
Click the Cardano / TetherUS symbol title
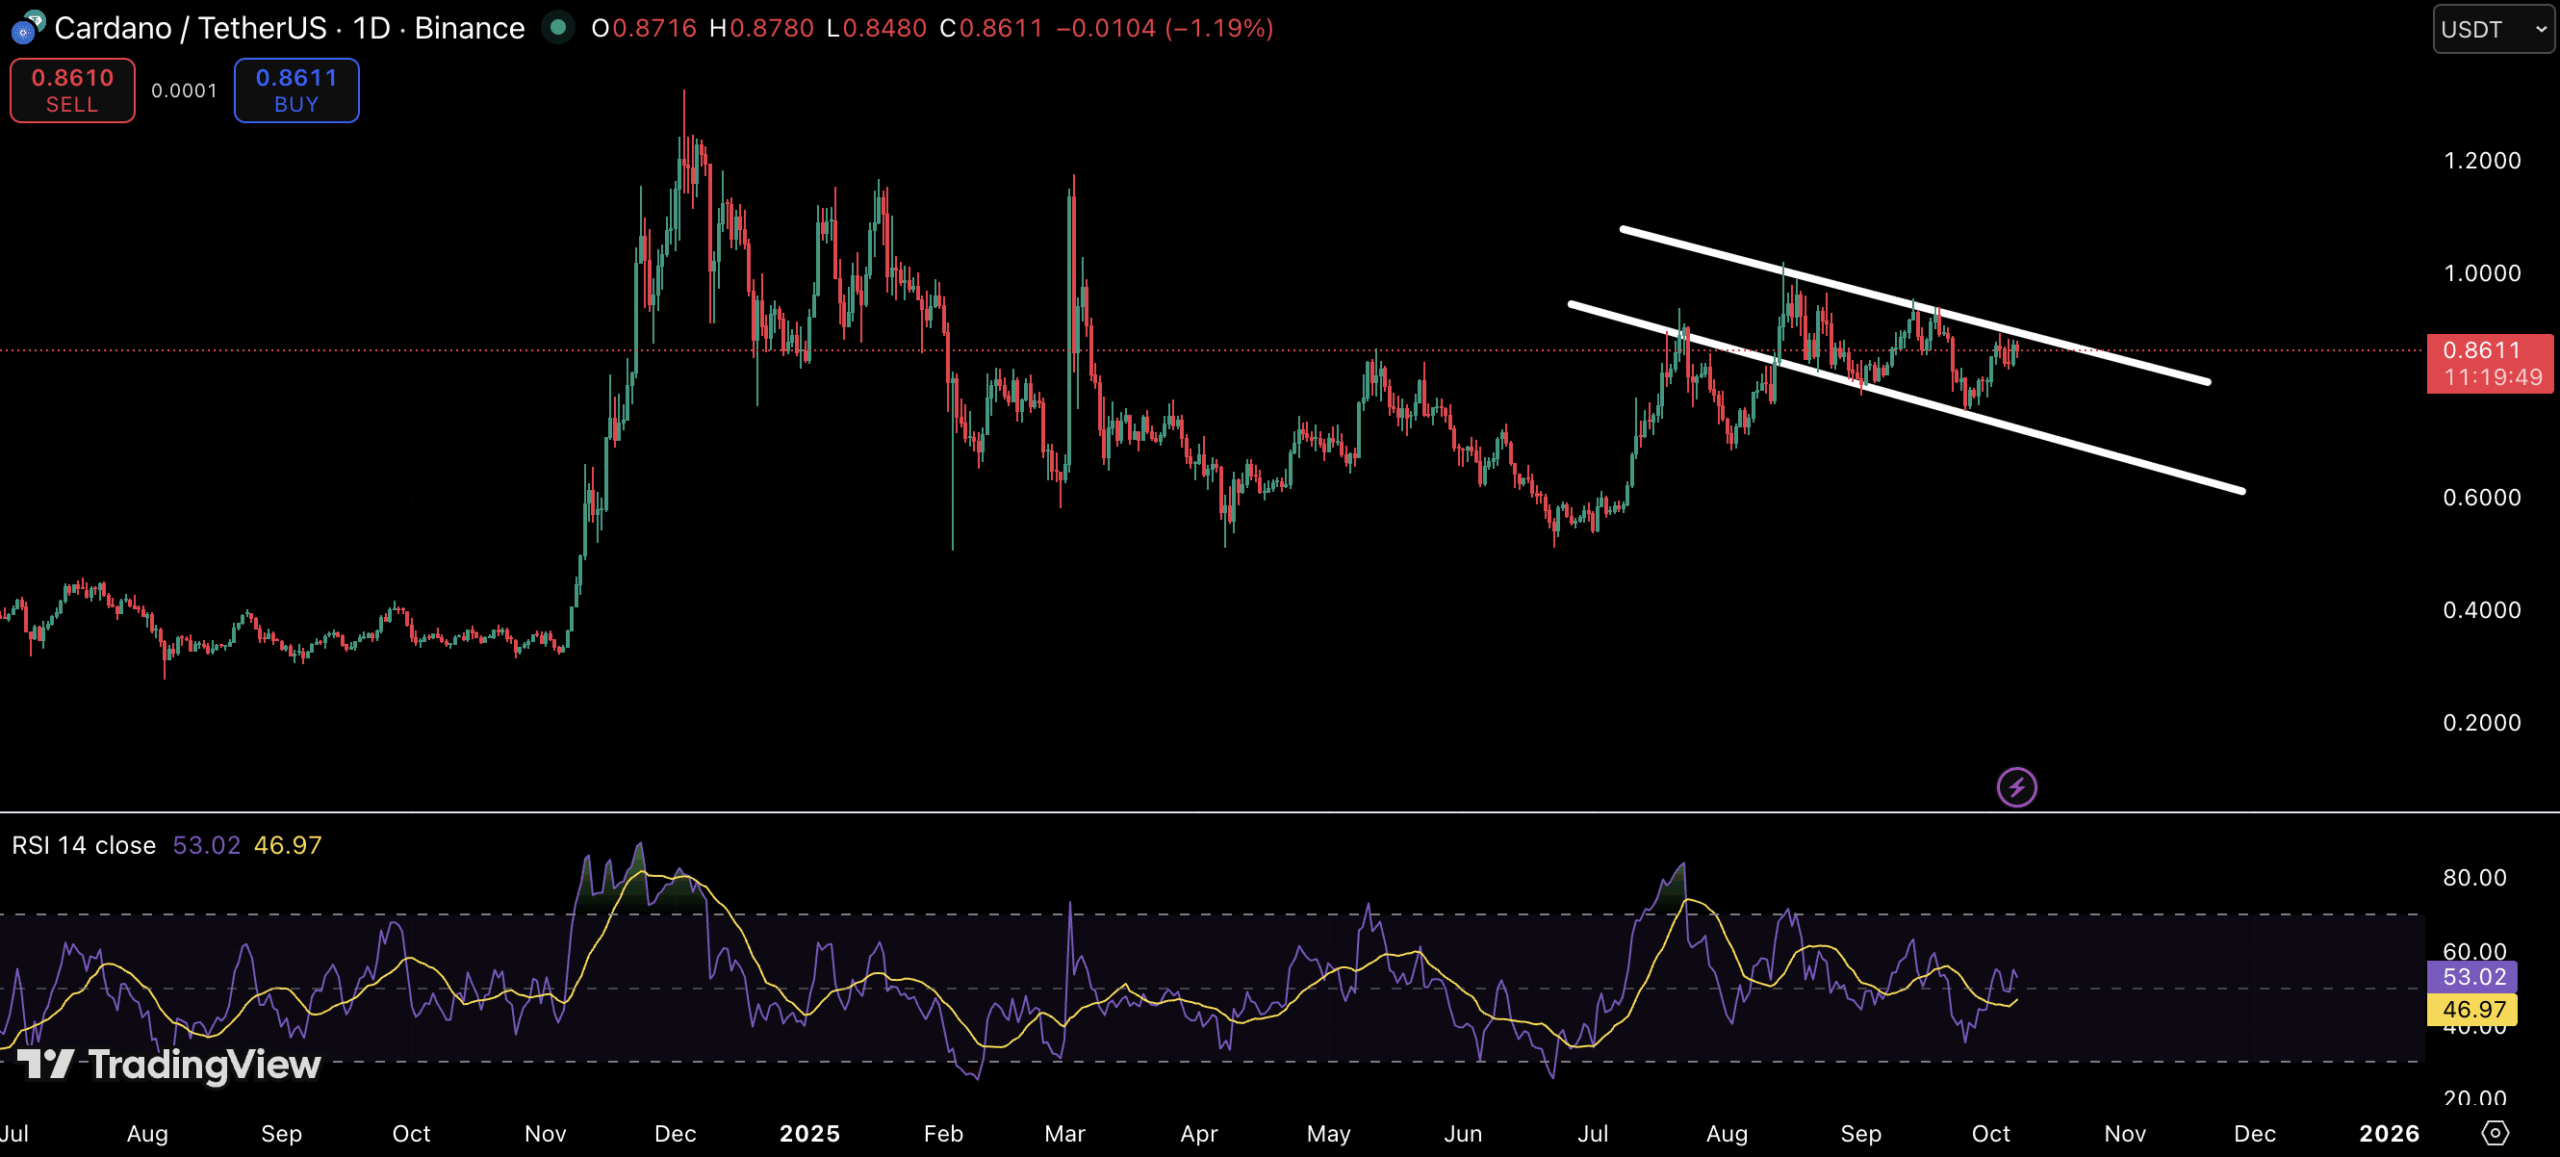pyautogui.click(x=190, y=28)
